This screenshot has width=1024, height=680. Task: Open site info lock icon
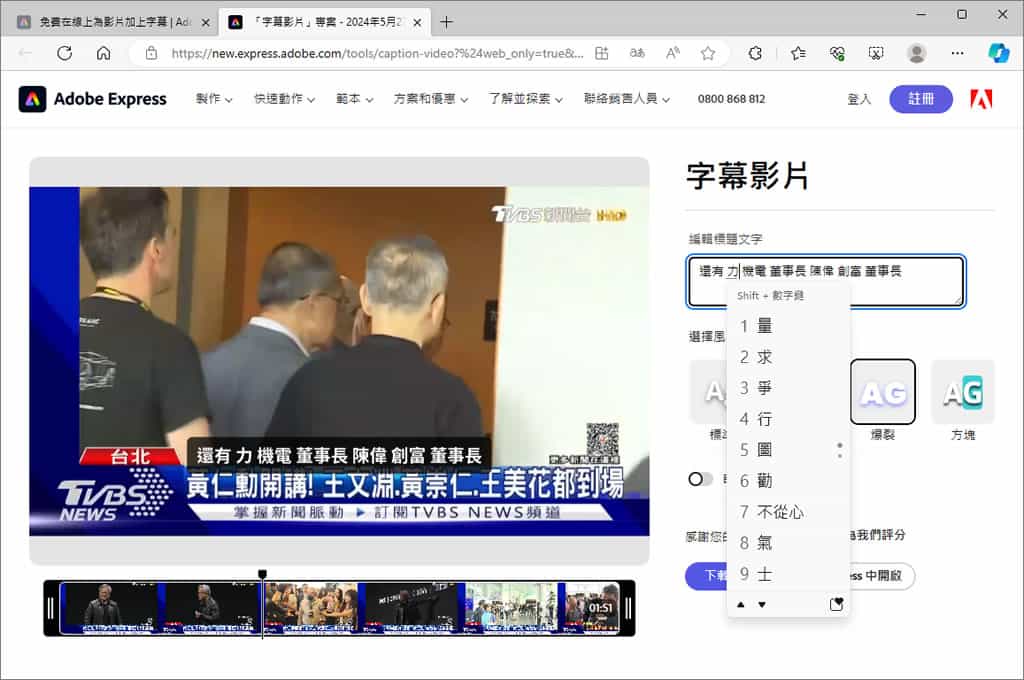[x=152, y=53]
